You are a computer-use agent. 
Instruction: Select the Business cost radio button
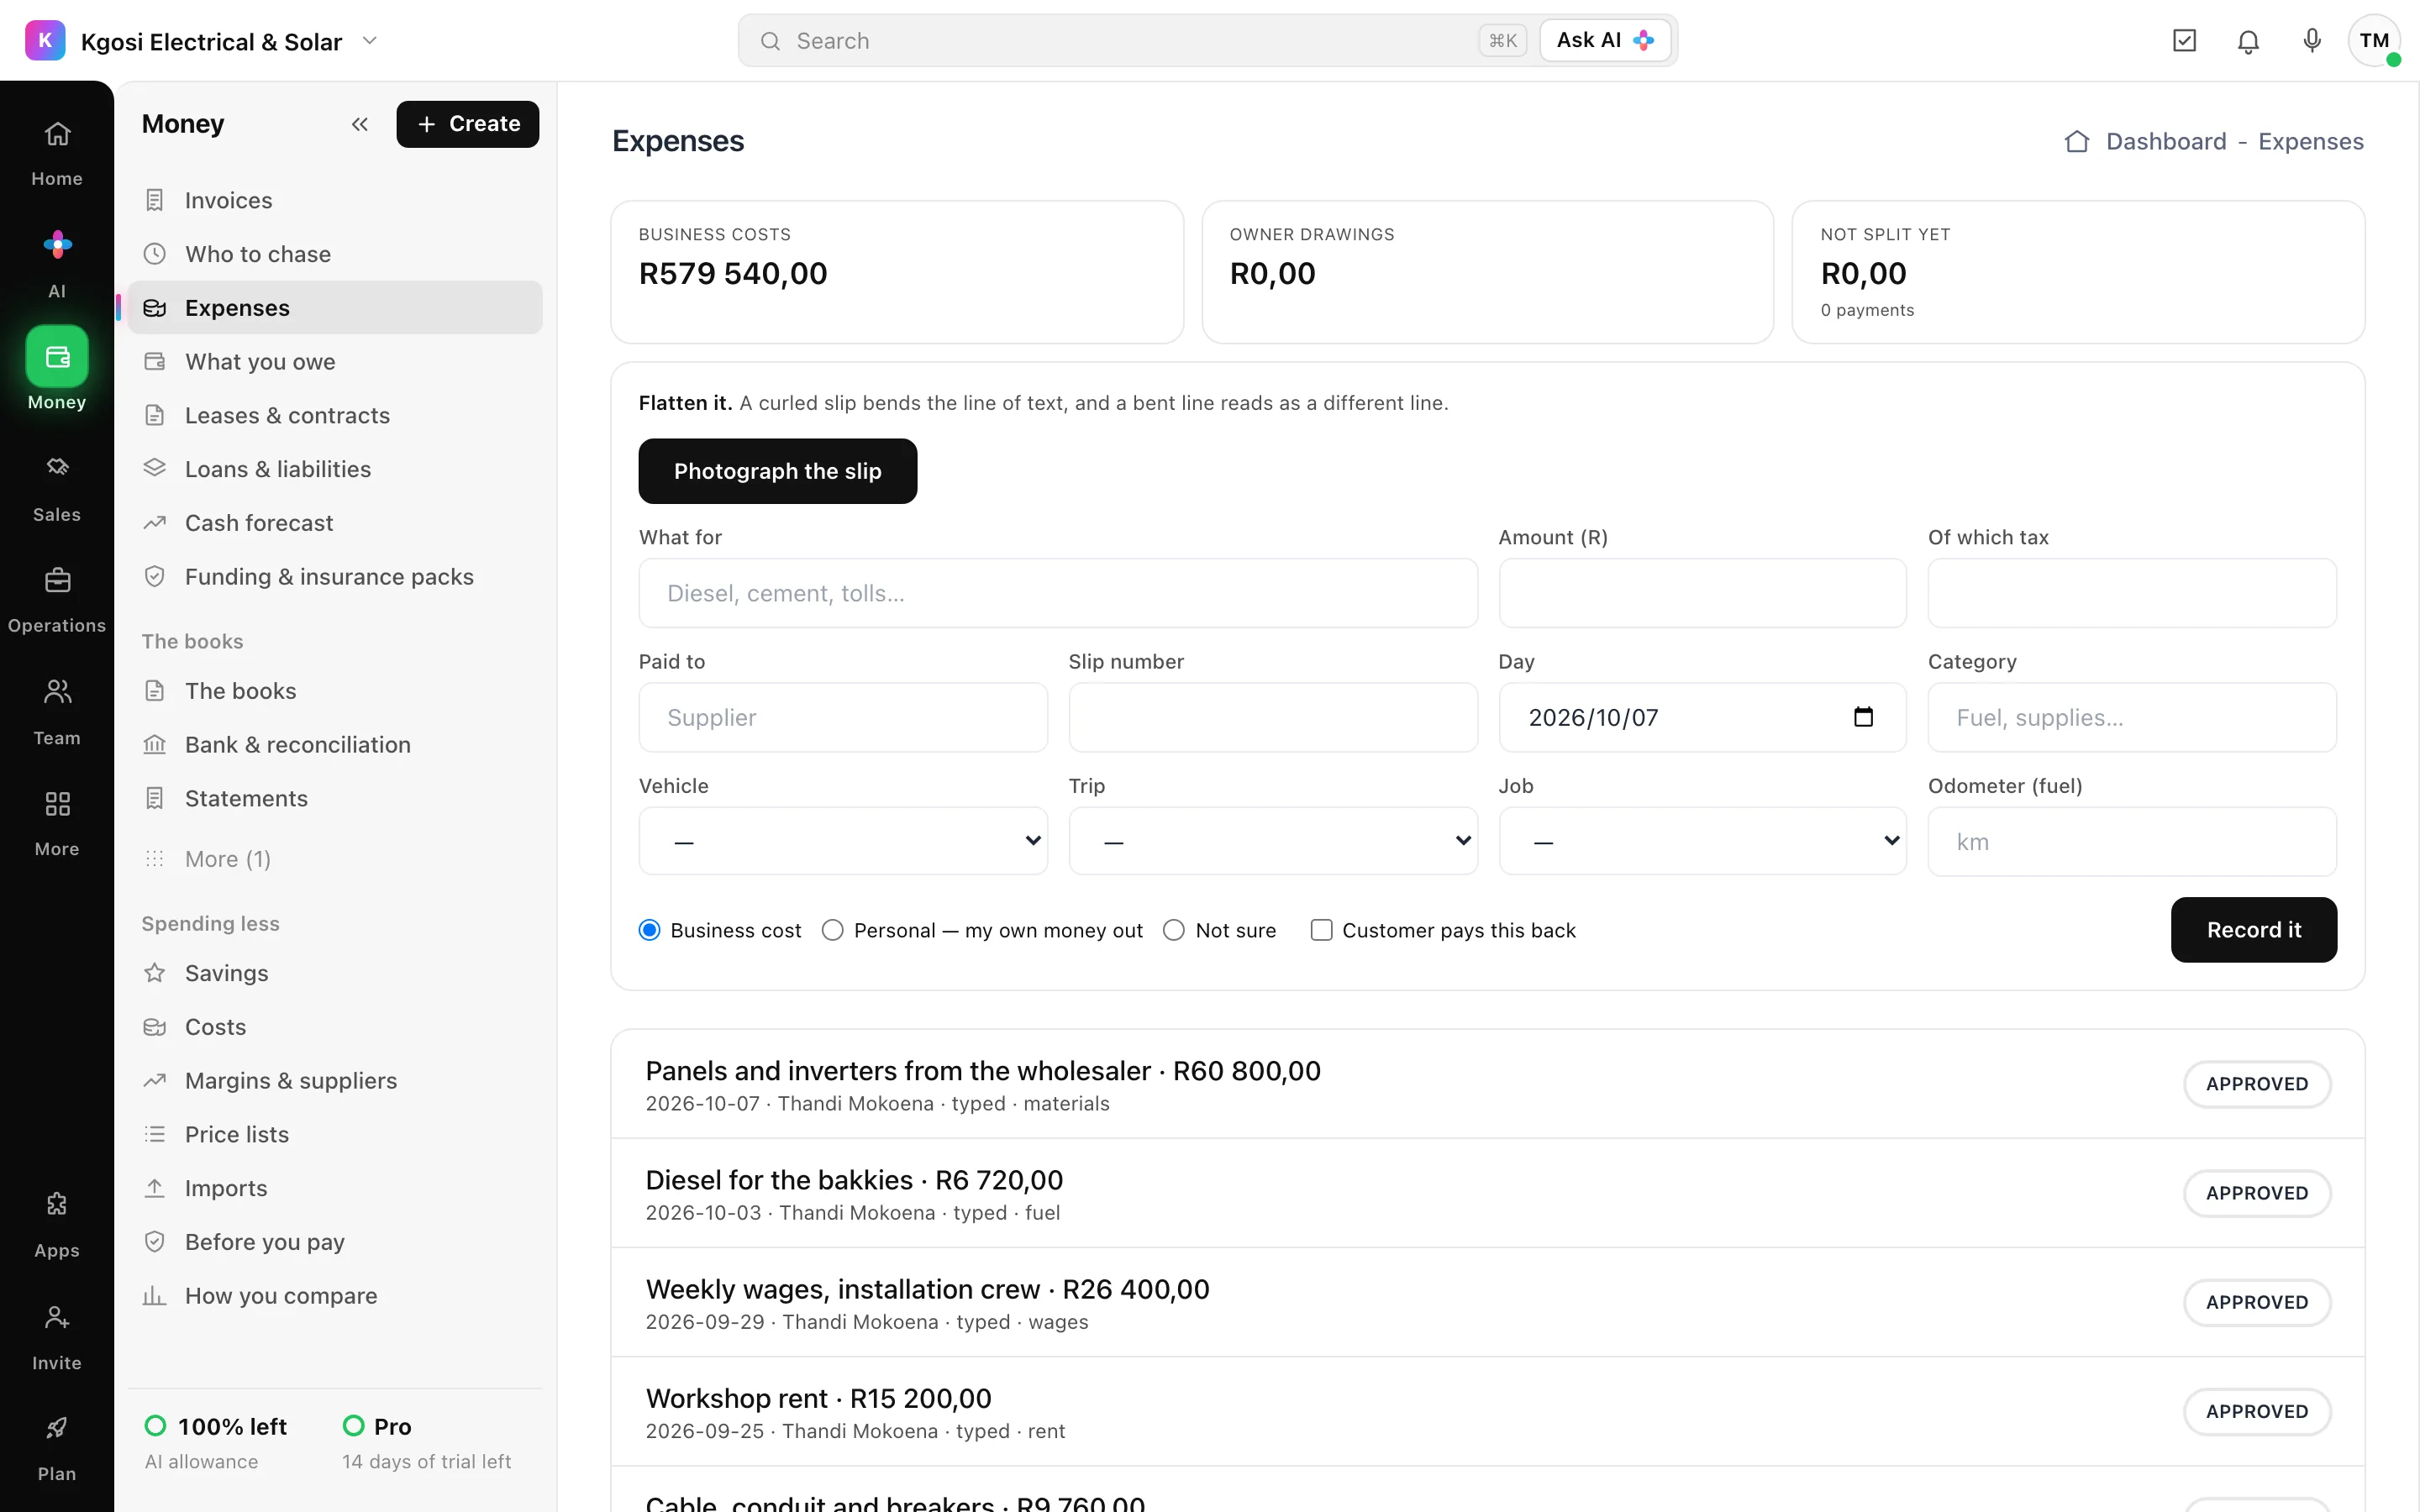coord(650,930)
